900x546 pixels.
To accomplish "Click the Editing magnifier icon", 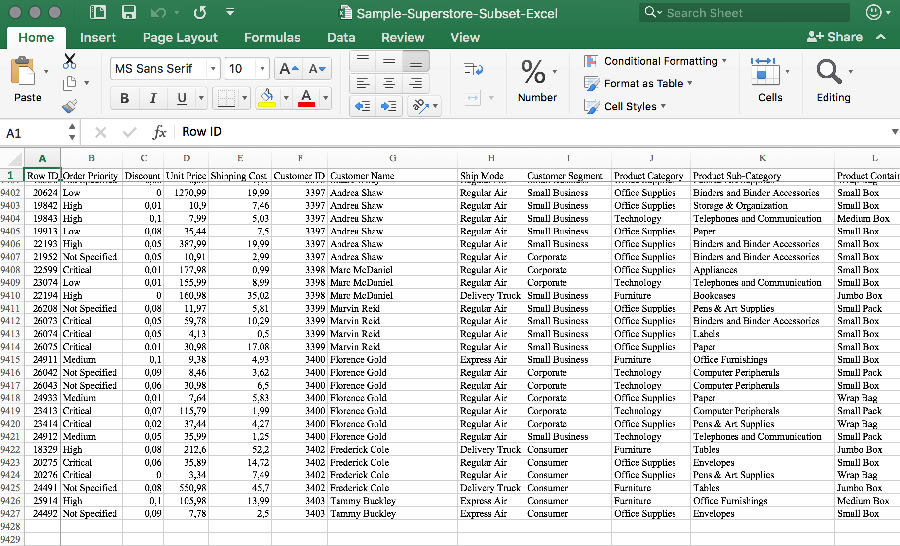I will click(829, 72).
